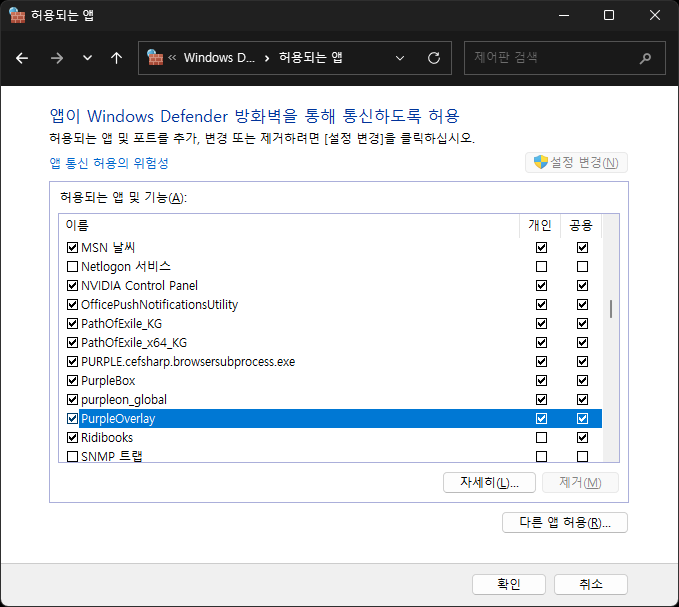The height and width of the screenshot is (607, 679).
Task: Uncheck 공용 box for Ridibooks
Action: click(x=582, y=438)
